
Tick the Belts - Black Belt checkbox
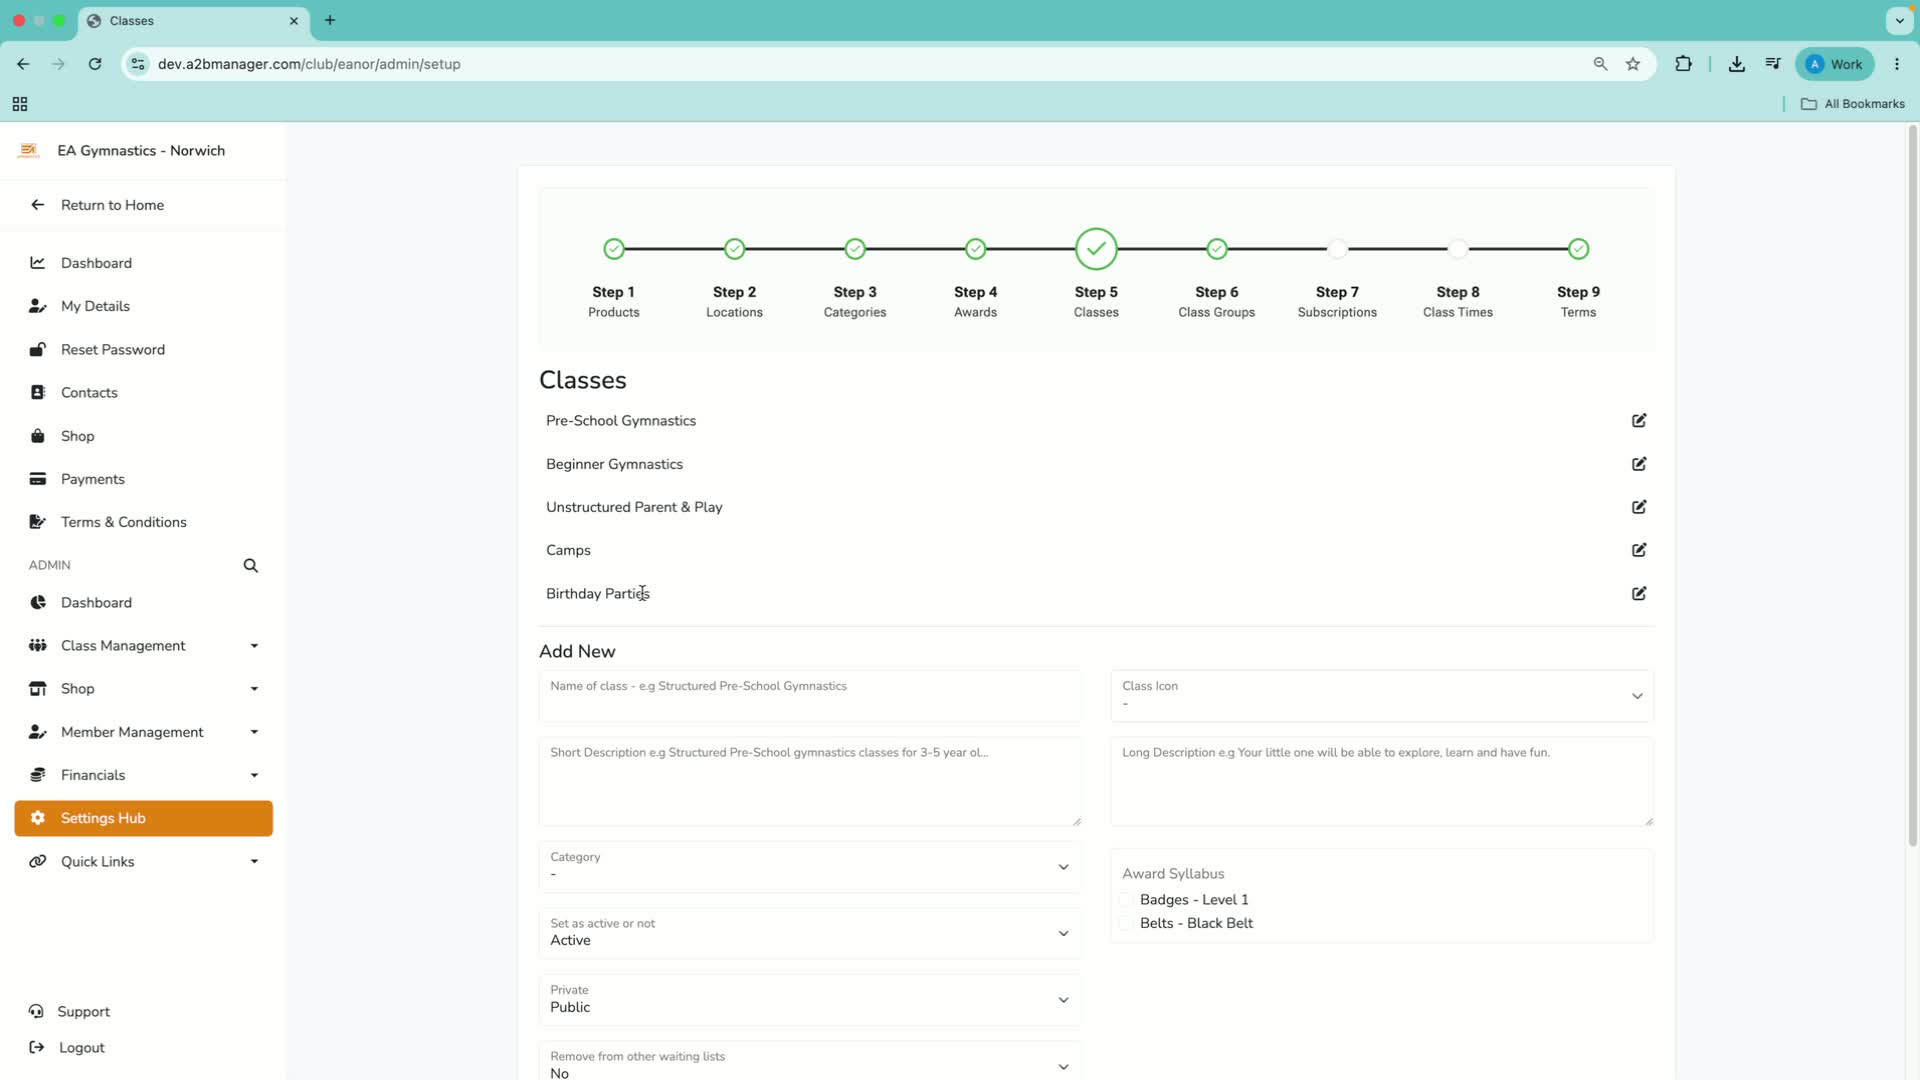(x=1126, y=923)
